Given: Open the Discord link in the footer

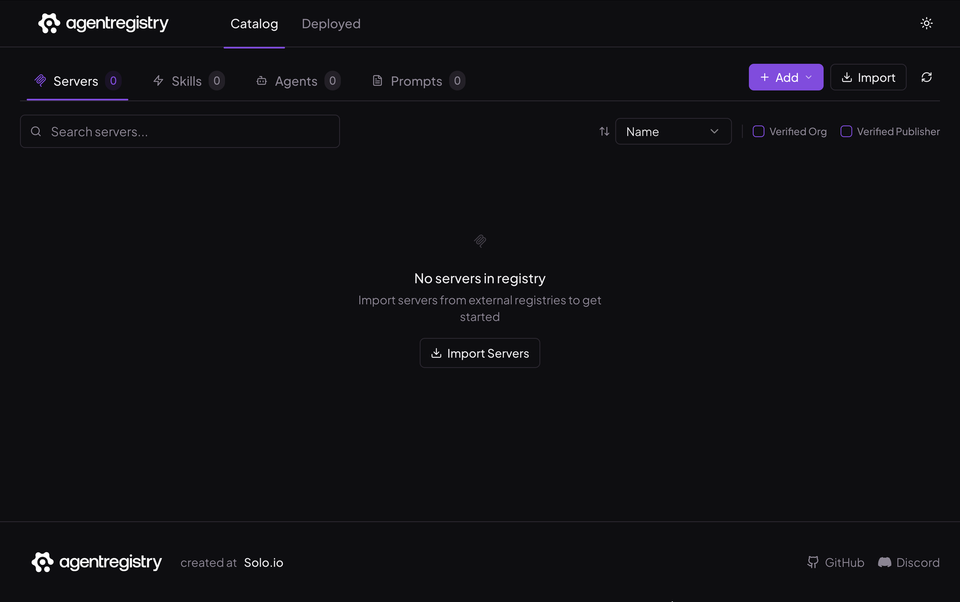Looking at the screenshot, I should 908,562.
